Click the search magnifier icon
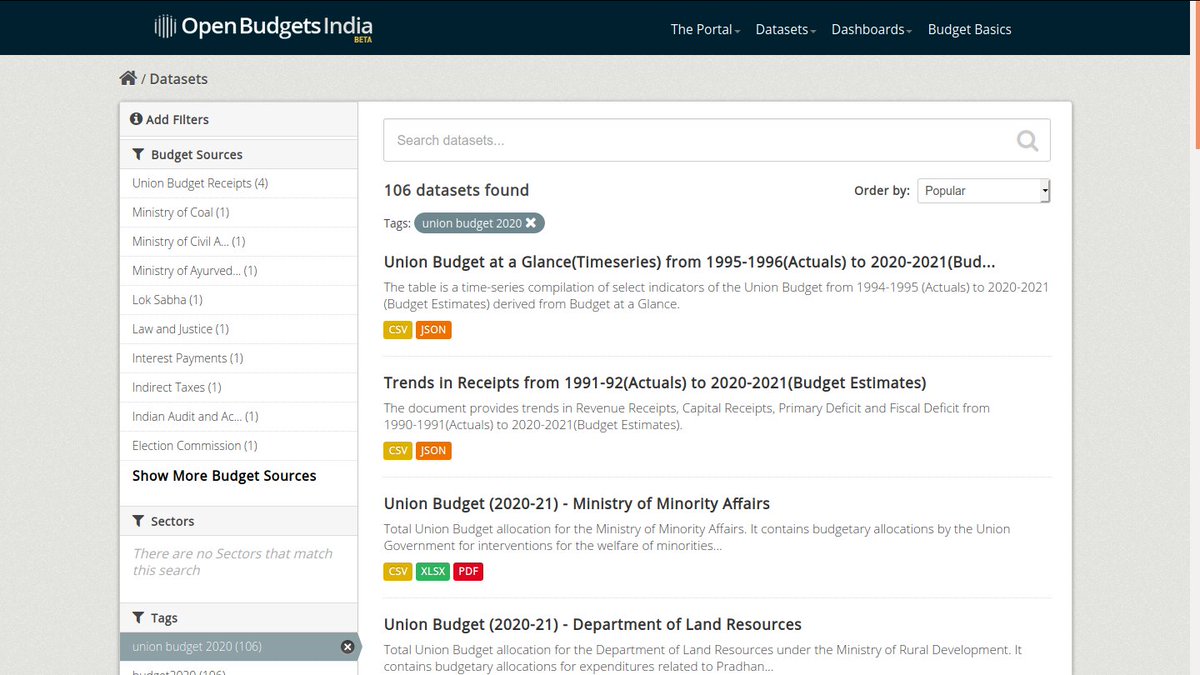 click(1027, 141)
